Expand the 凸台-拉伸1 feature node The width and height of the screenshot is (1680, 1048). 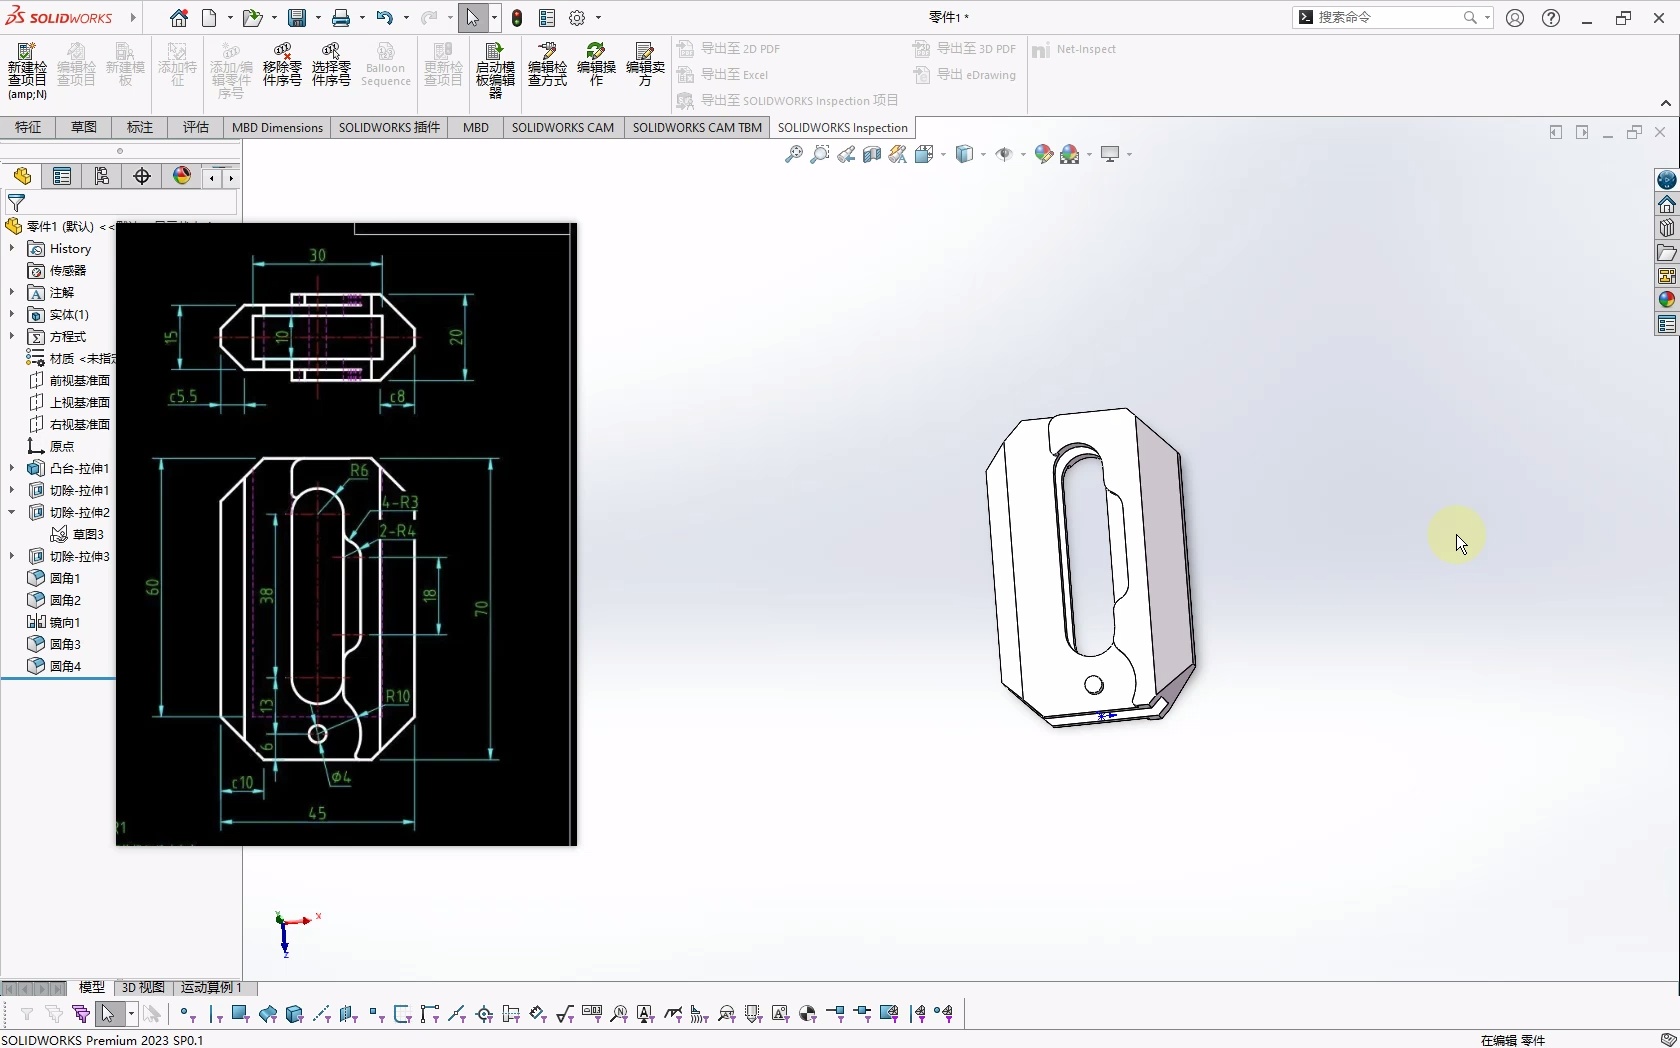12,468
